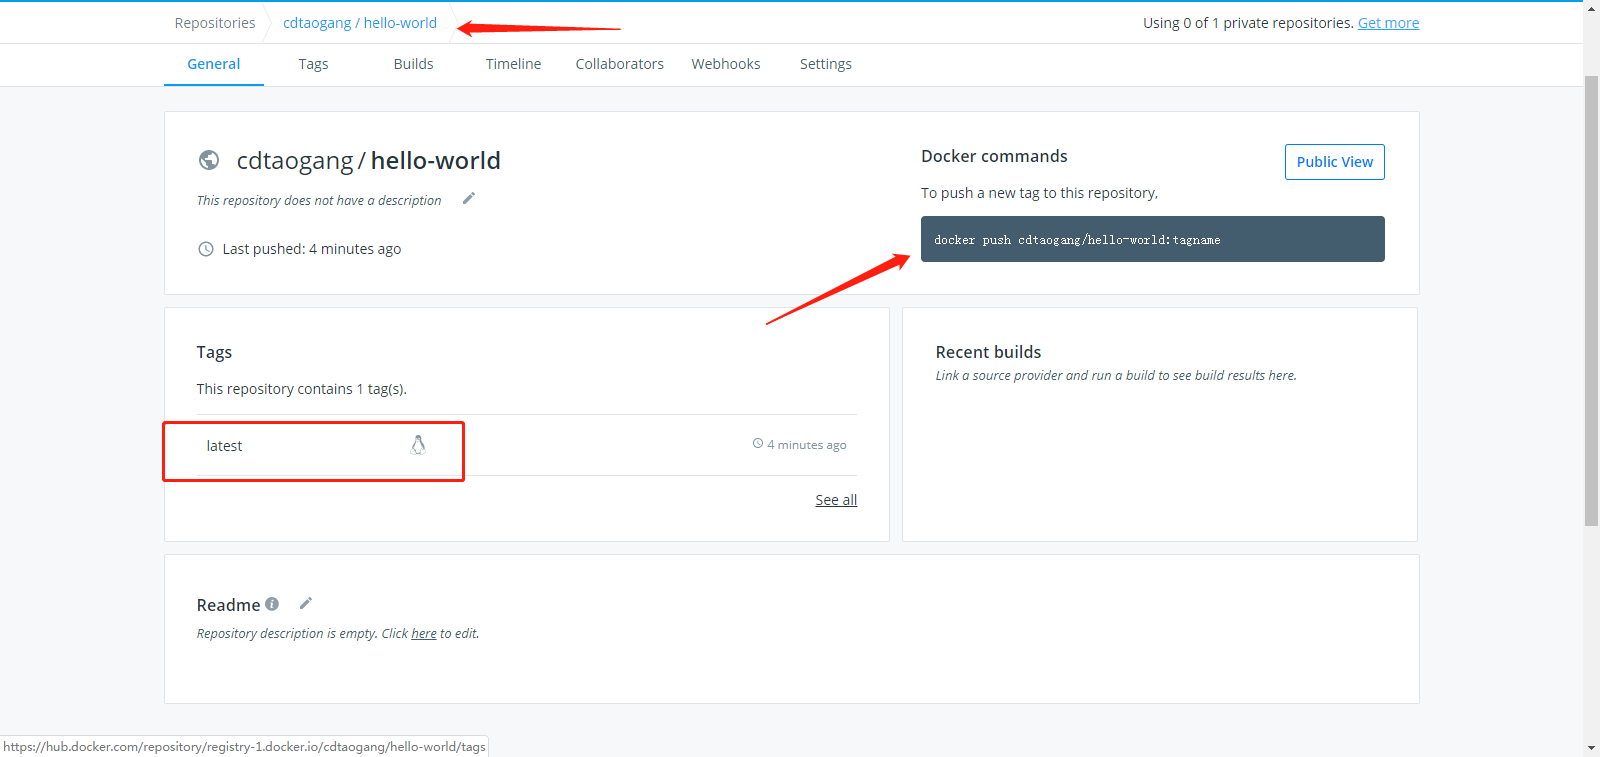
Task: Click the 'here' link in Readme
Action: pos(424,634)
